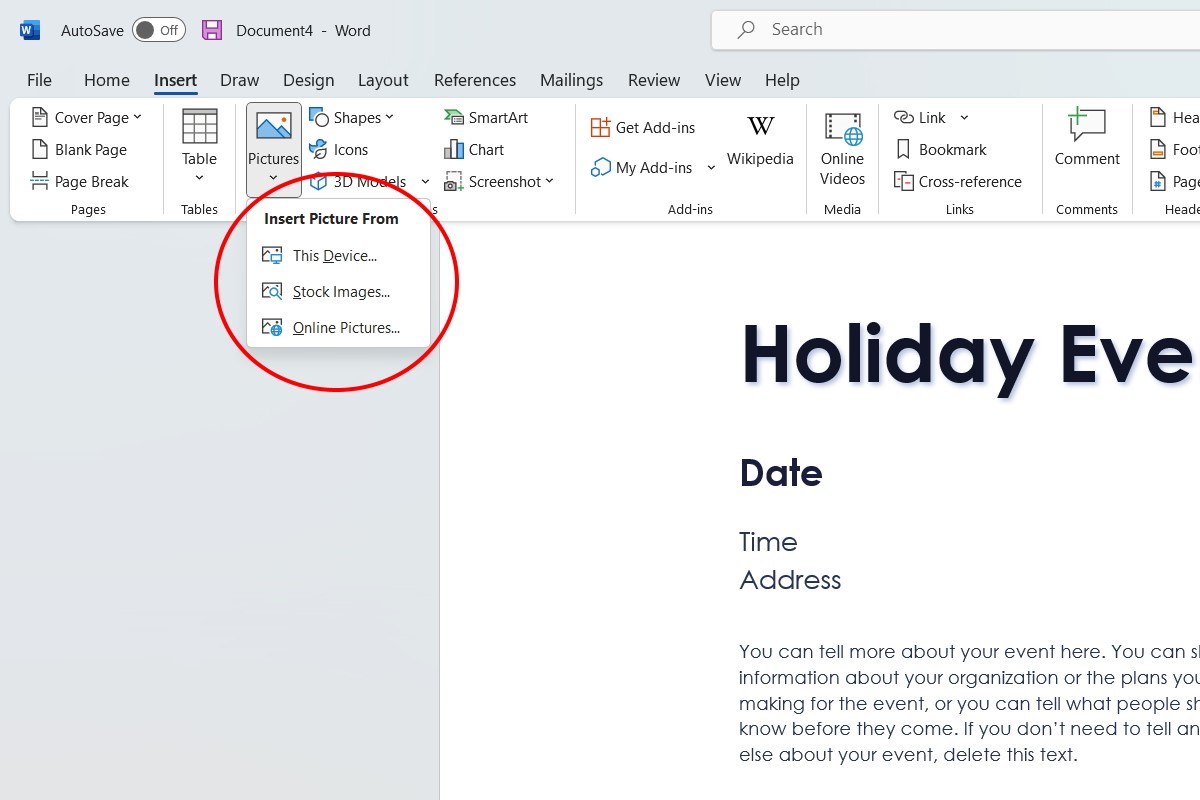Insert a SmartArt graphic
Viewport: 1200px width, 800px height.
coord(486,117)
